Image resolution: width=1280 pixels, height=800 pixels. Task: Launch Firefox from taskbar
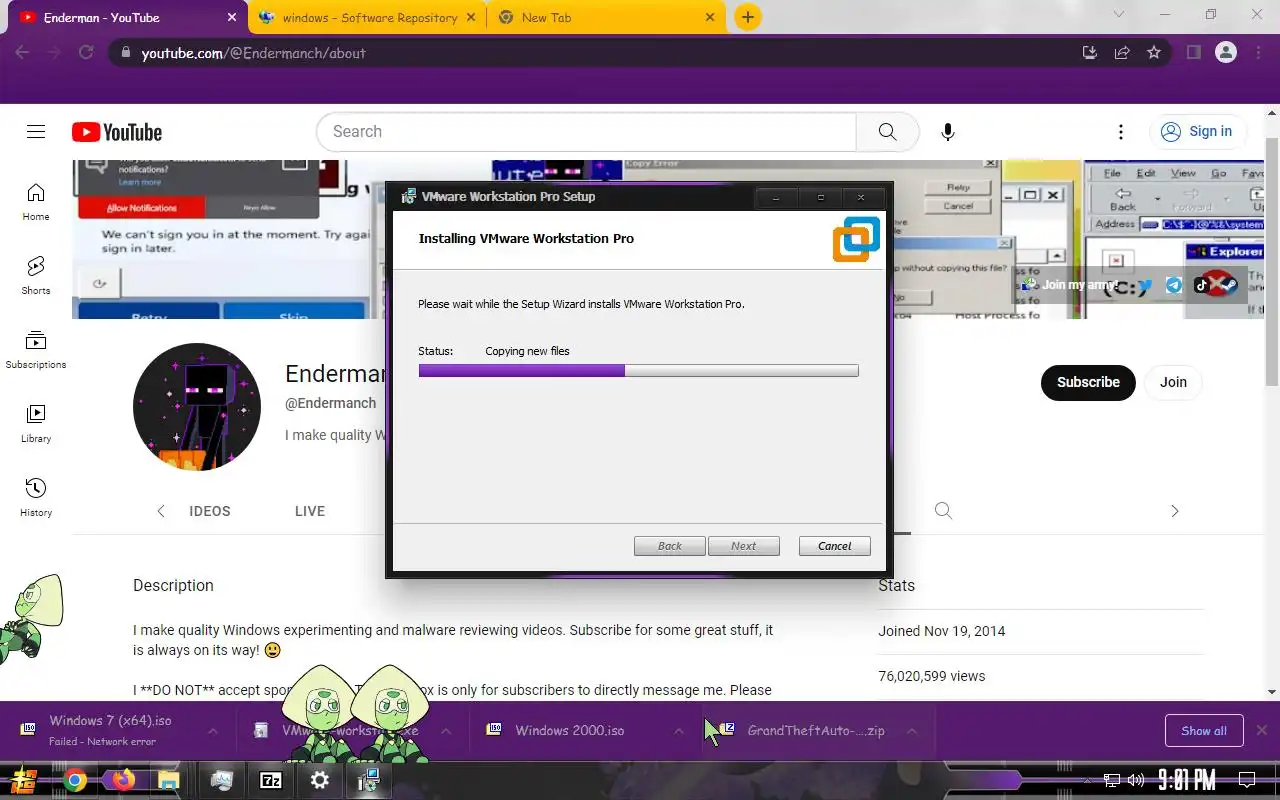tap(123, 780)
